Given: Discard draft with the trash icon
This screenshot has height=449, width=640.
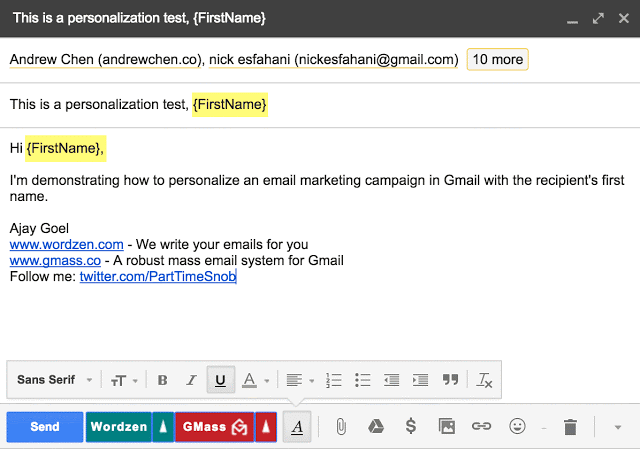Looking at the screenshot, I should 570,427.
